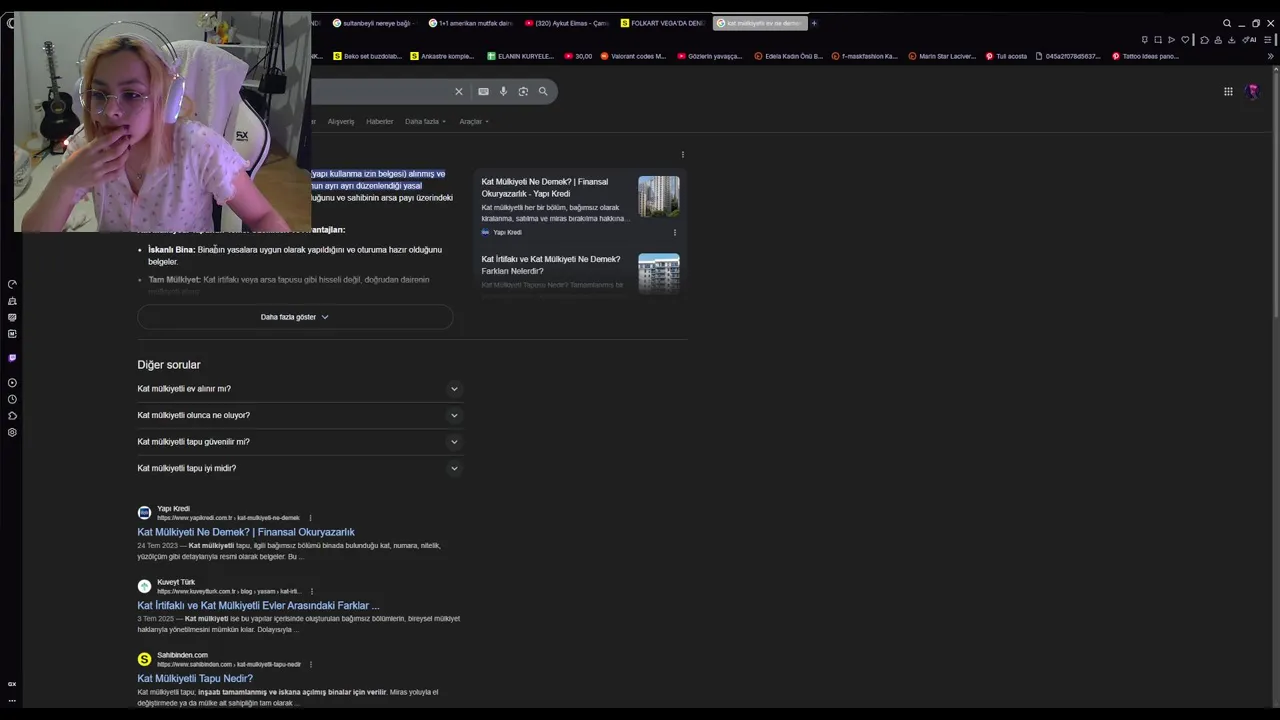Open 'Kat İrtifakı ve Kat Mülkiyeti' source card

551,265
